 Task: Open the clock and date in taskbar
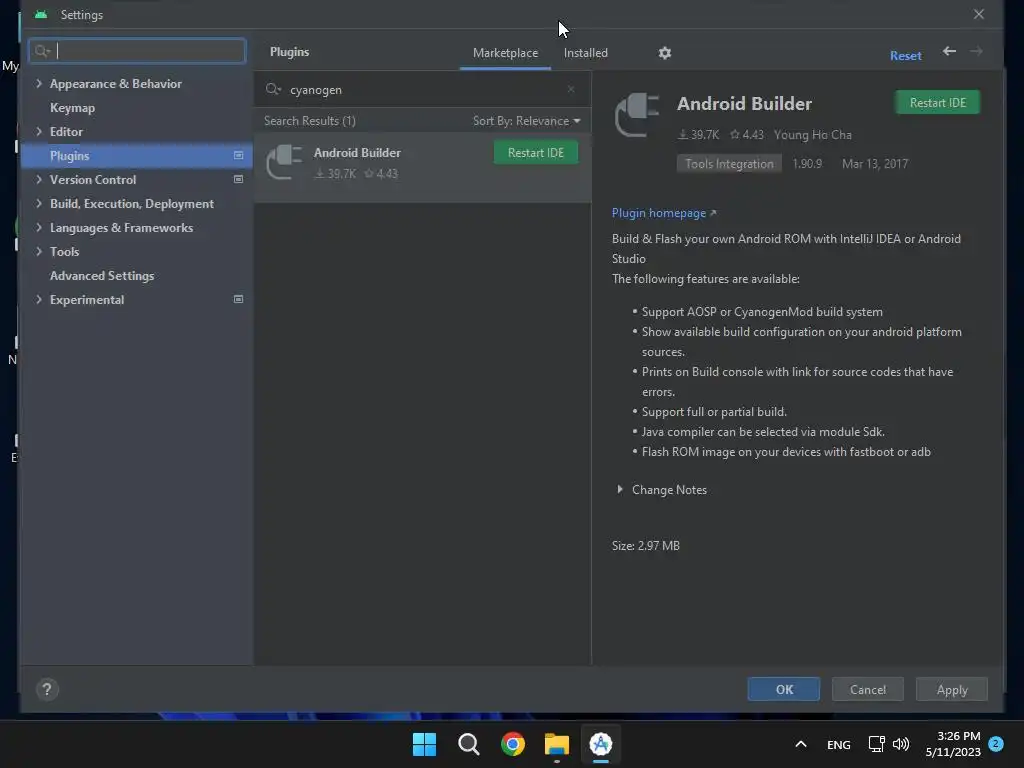[953, 744]
